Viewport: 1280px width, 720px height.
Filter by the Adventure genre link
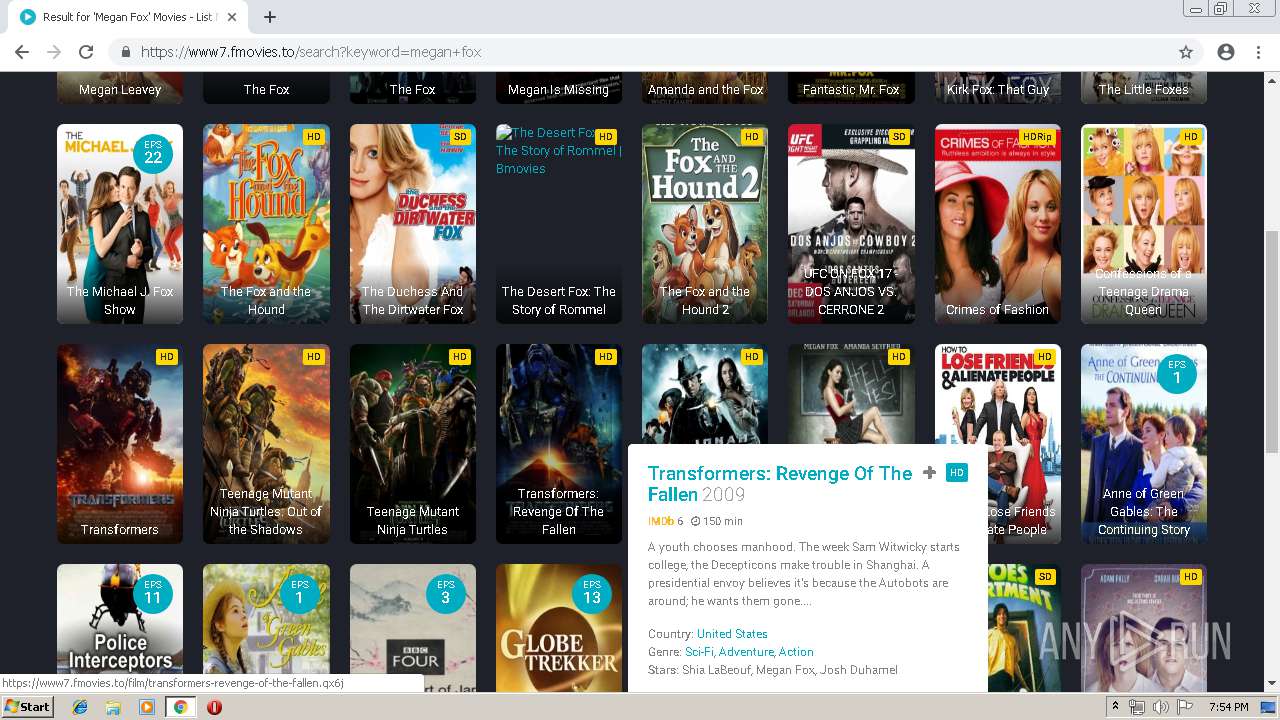(746, 652)
